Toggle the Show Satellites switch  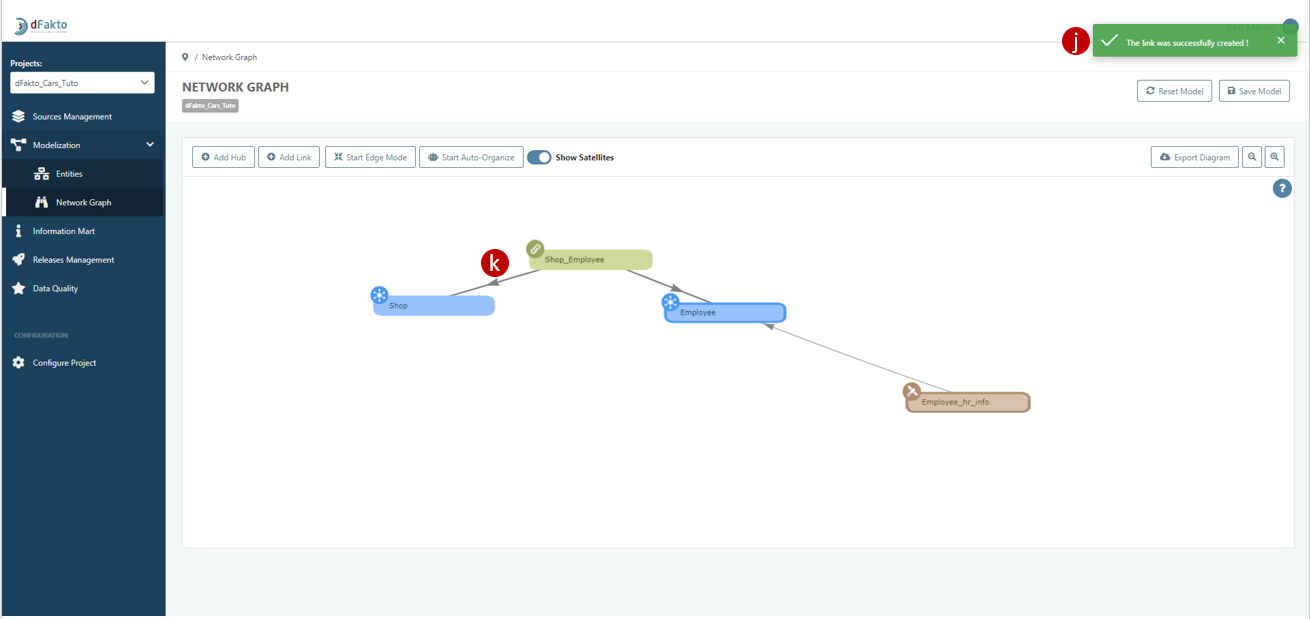(539, 157)
